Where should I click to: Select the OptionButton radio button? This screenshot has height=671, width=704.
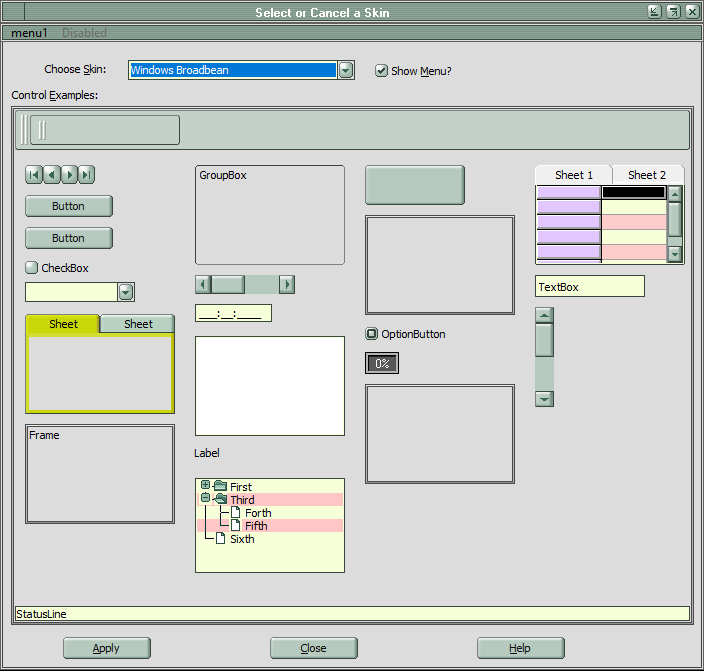[x=372, y=334]
